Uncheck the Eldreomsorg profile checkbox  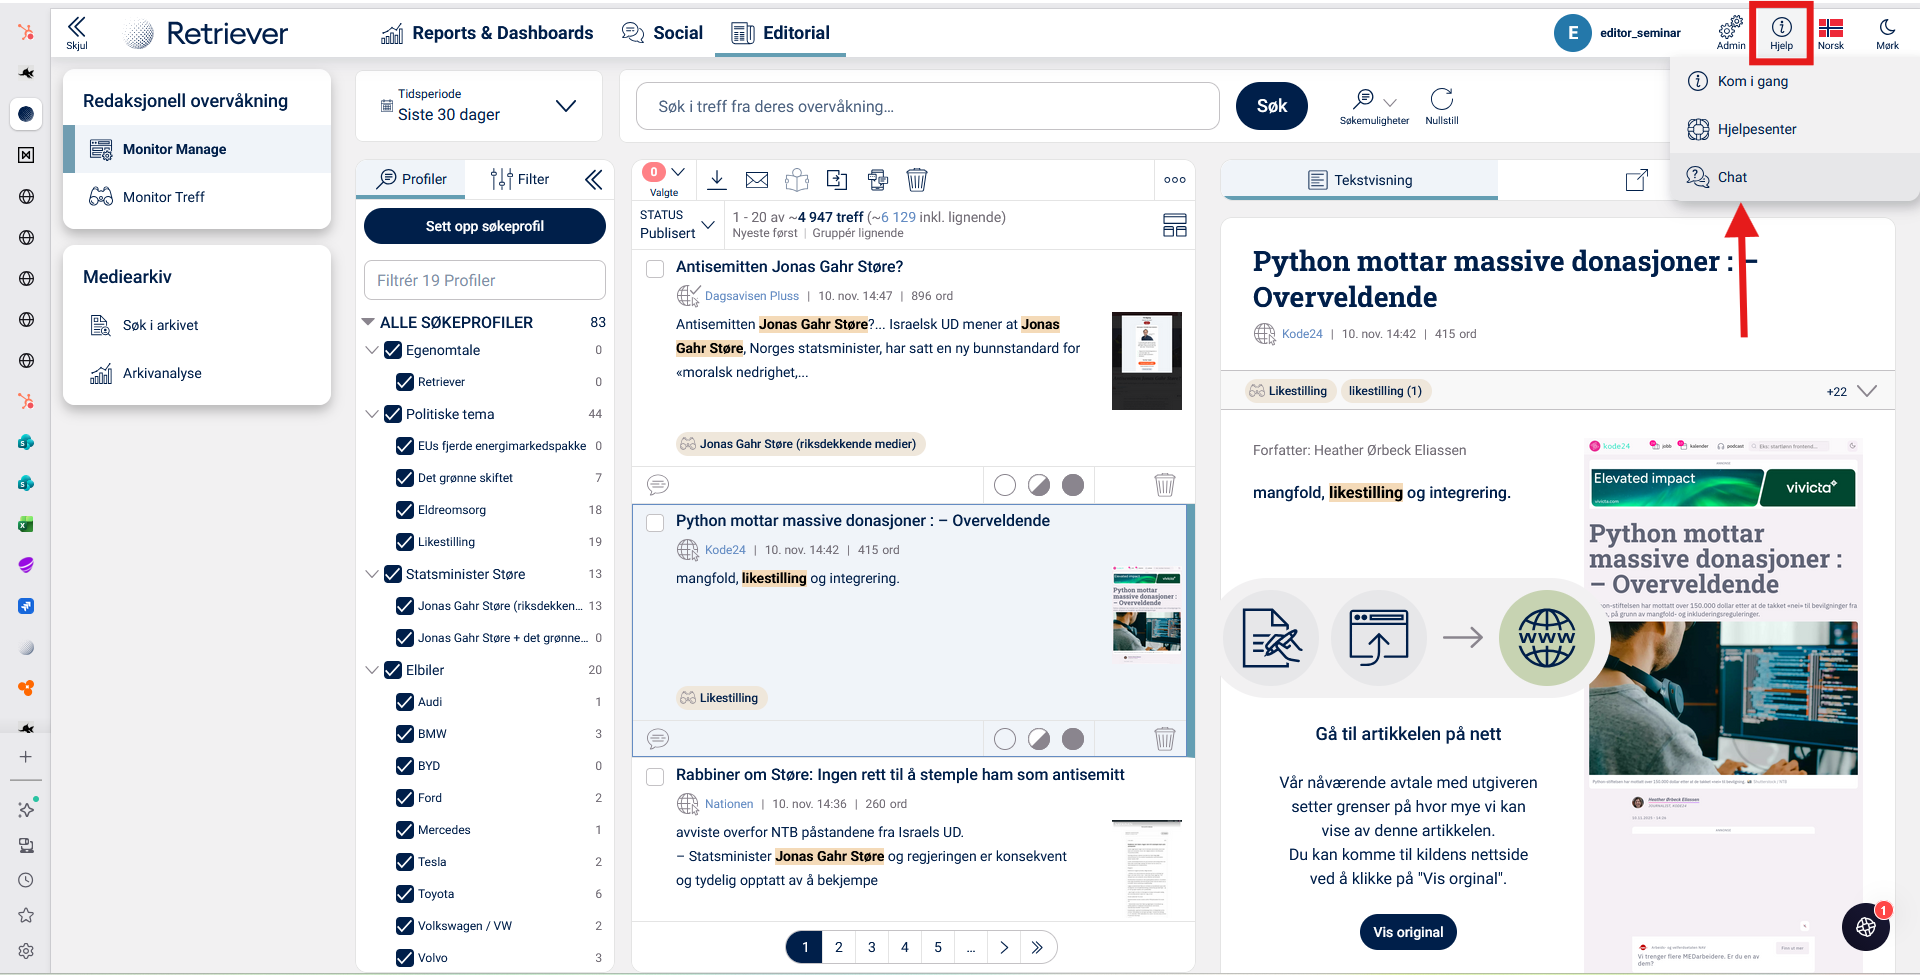coord(405,510)
